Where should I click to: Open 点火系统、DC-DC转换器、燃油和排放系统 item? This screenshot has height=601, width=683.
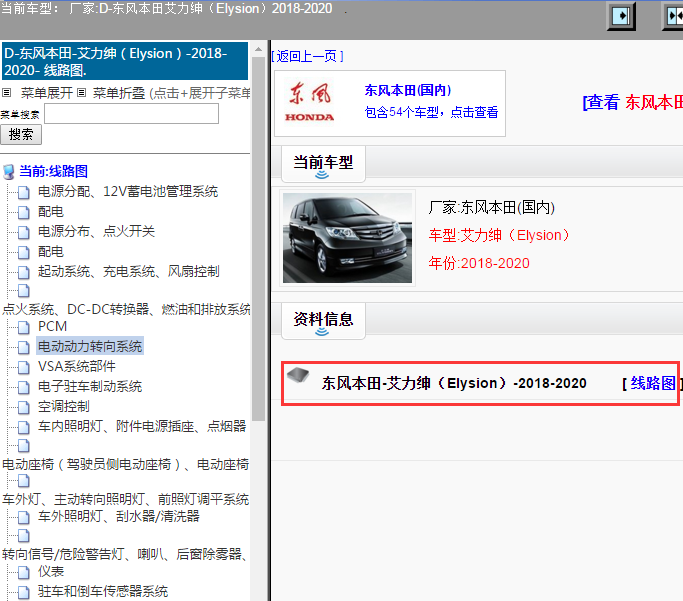pos(126,309)
